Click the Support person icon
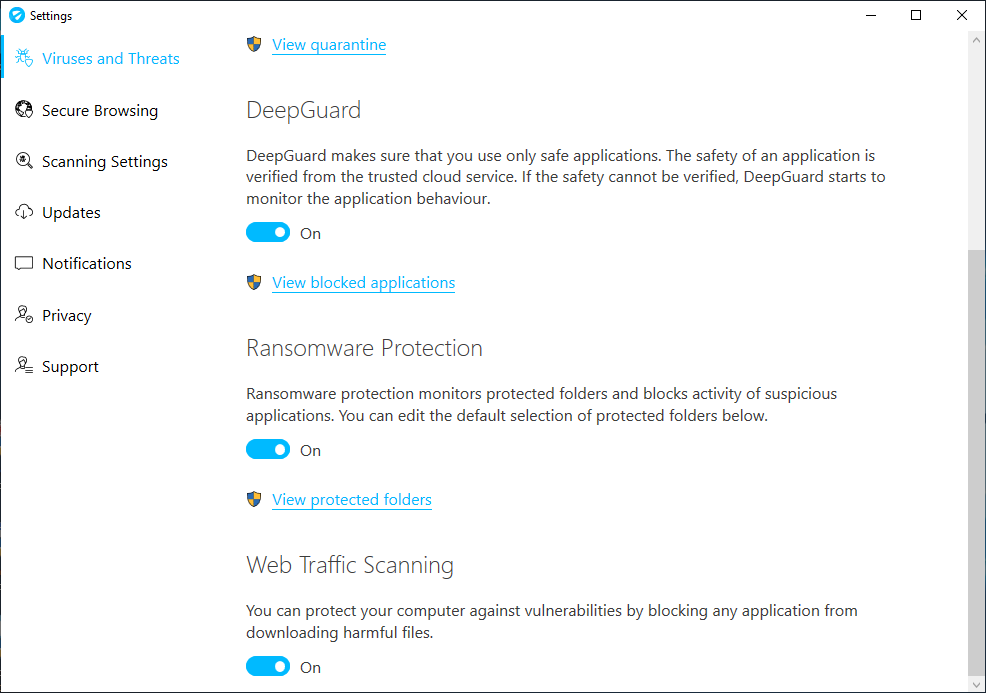Viewport: 986px width, 693px height. tap(25, 366)
